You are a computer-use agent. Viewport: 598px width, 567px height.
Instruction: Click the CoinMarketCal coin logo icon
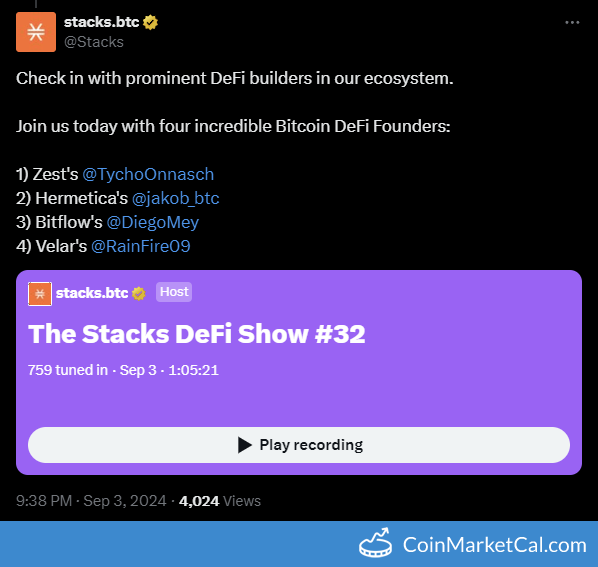pos(376,543)
